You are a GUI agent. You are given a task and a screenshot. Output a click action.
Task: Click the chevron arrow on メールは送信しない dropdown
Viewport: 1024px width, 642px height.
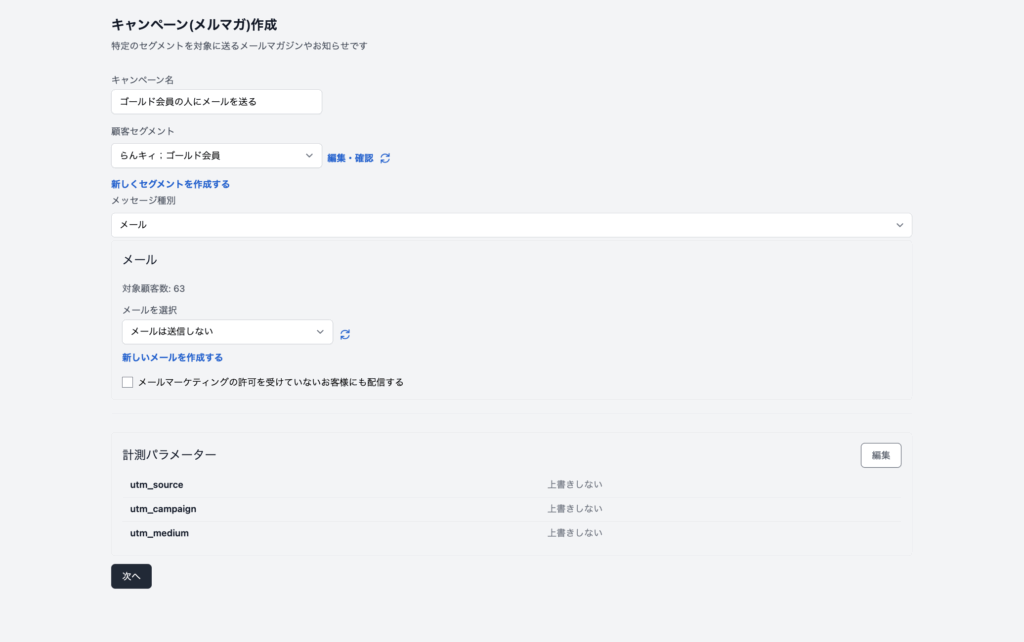pyautogui.click(x=320, y=332)
